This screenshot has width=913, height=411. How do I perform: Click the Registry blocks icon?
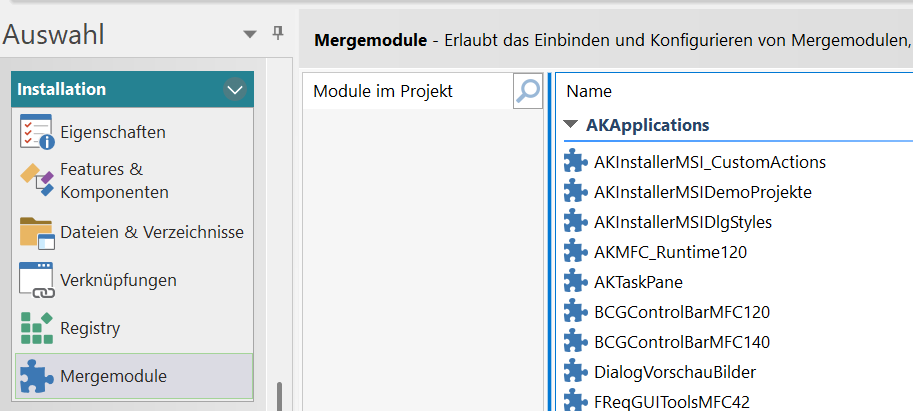coord(36,328)
